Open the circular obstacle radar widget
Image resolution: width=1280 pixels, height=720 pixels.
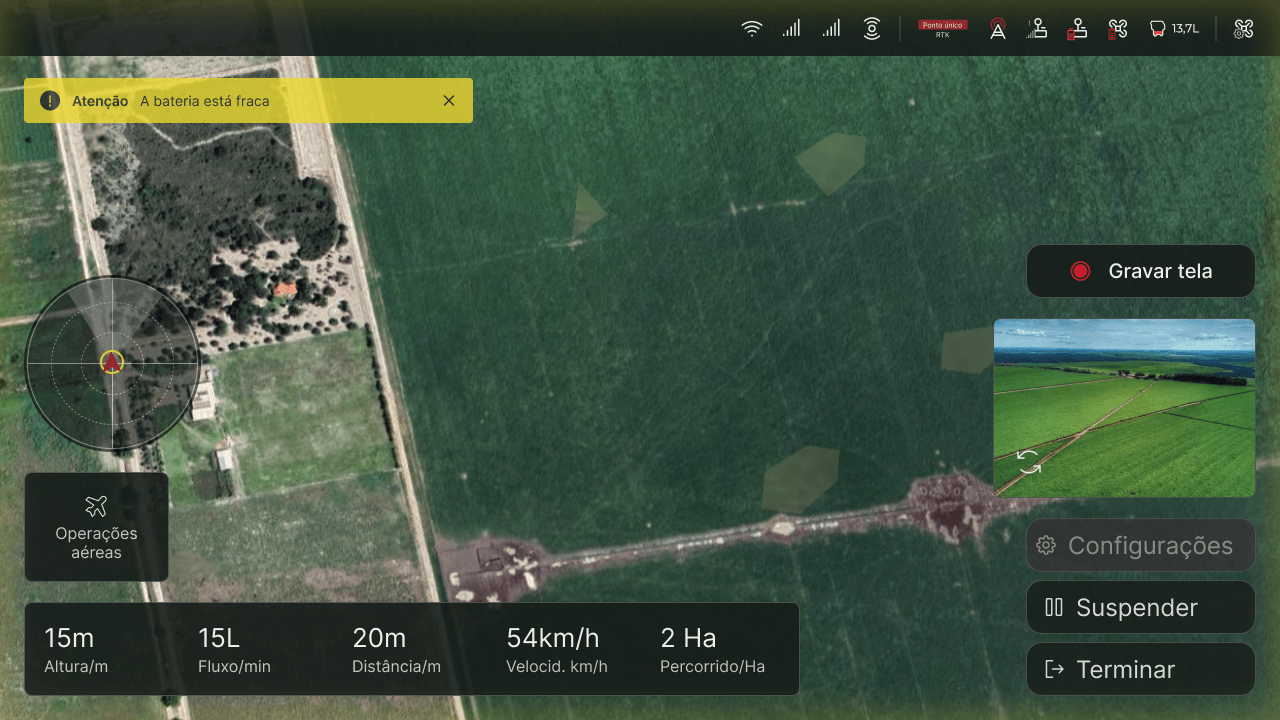112,364
